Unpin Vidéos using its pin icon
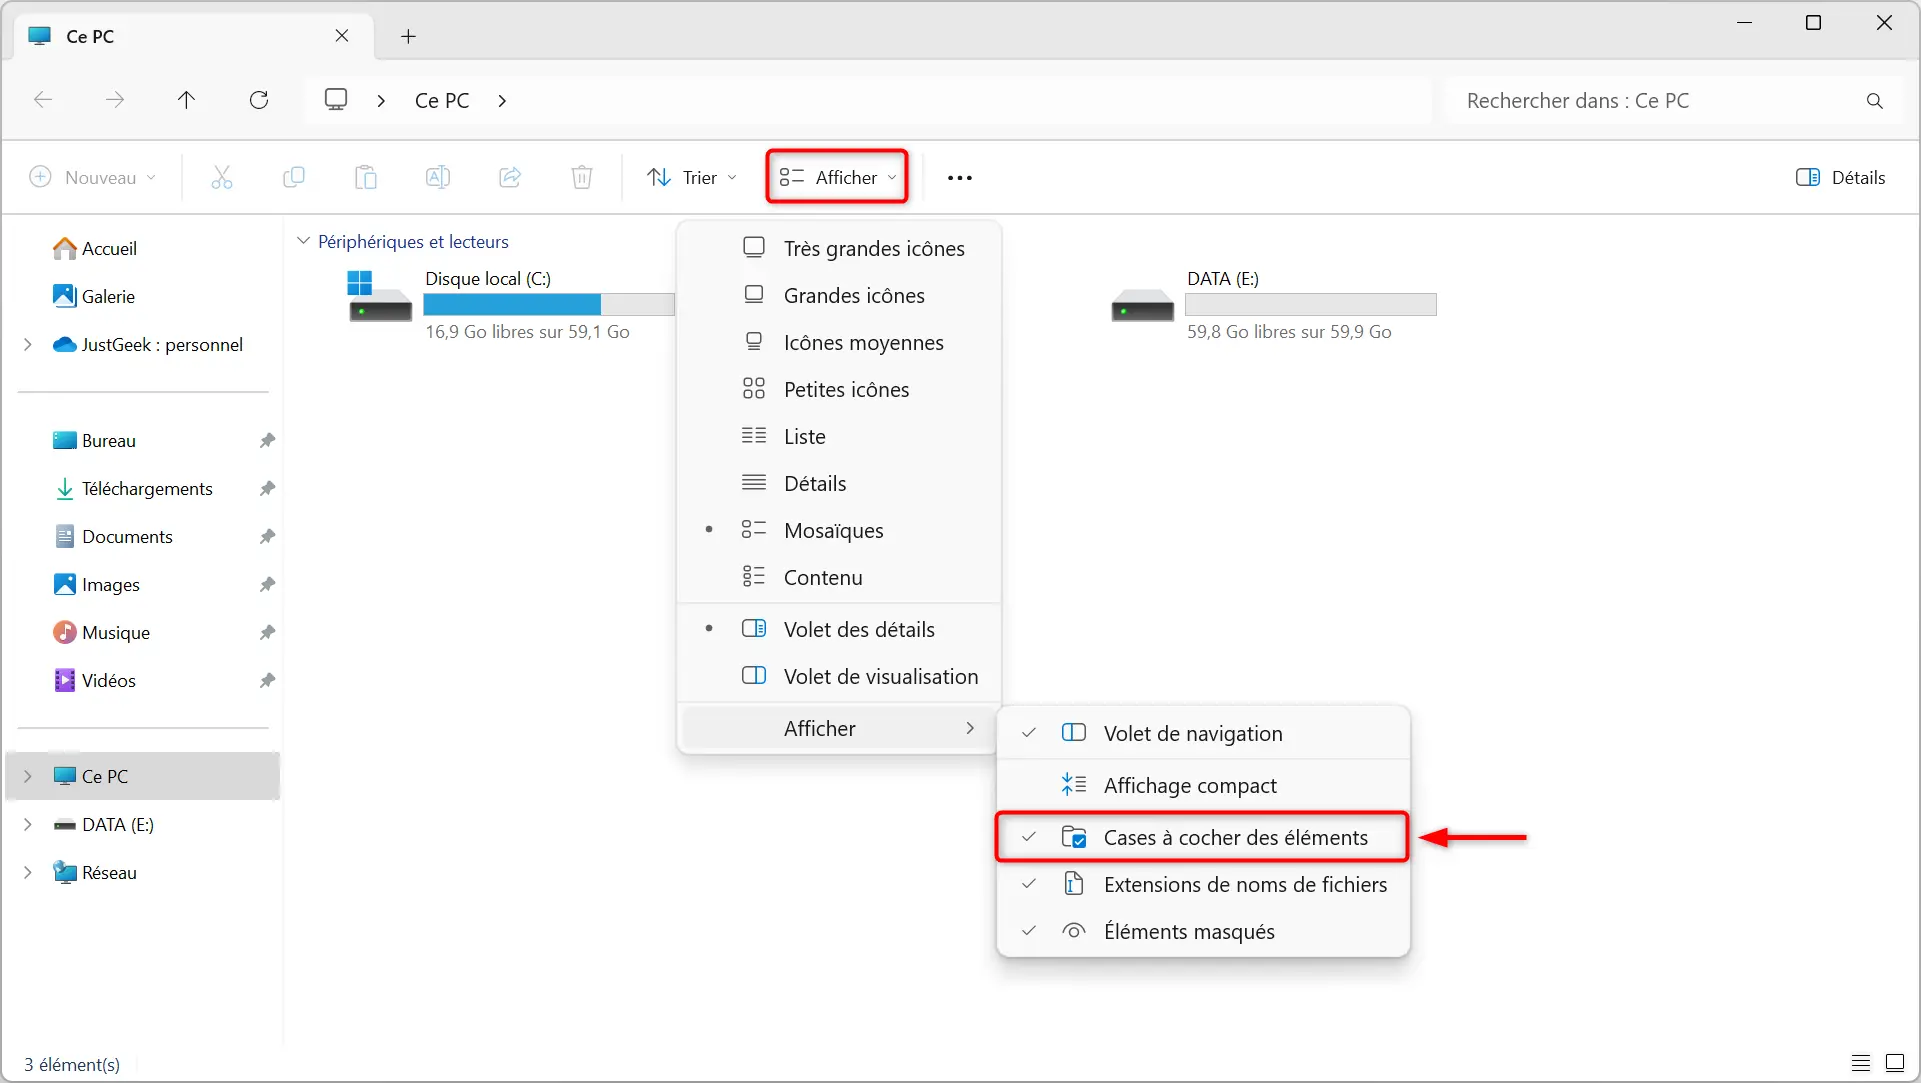The width and height of the screenshot is (1921, 1083). tap(267, 681)
